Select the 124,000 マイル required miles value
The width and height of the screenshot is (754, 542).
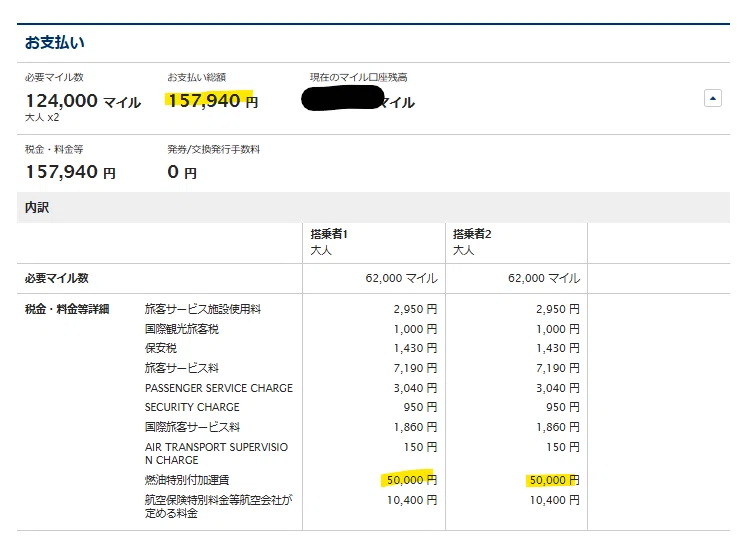(83, 101)
